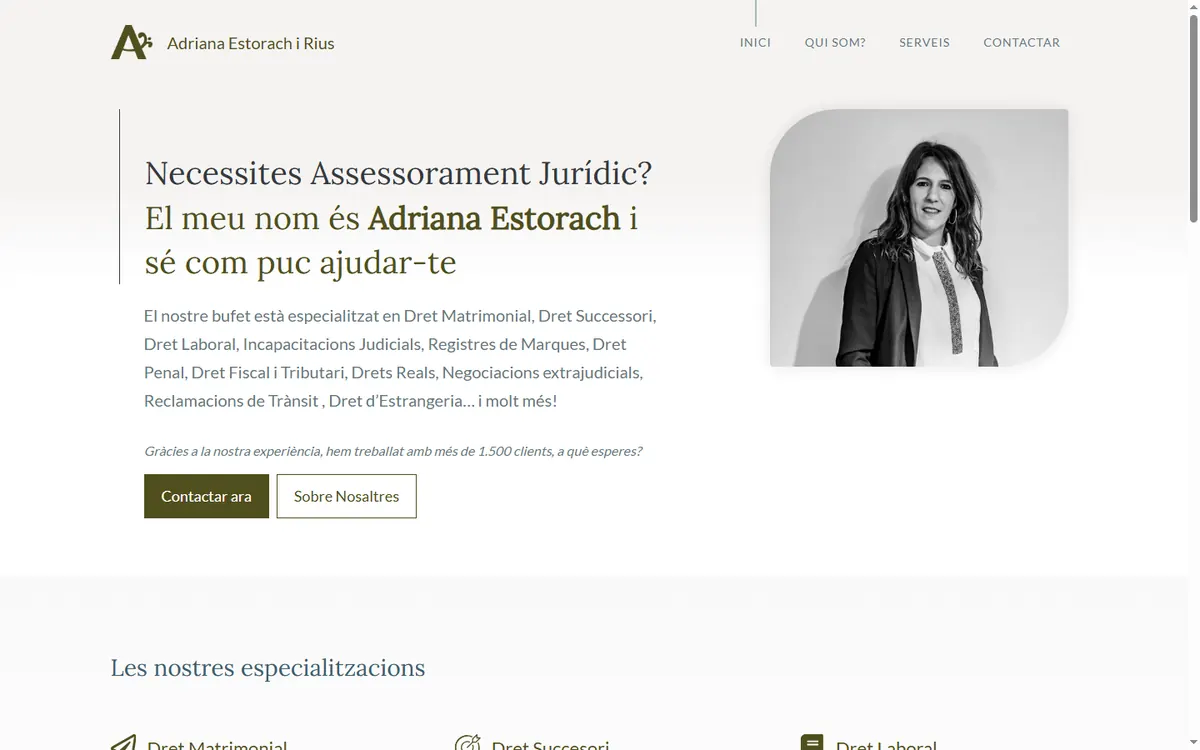The width and height of the screenshot is (1200, 750).
Task: Open the INICI menu item
Action: click(x=755, y=42)
